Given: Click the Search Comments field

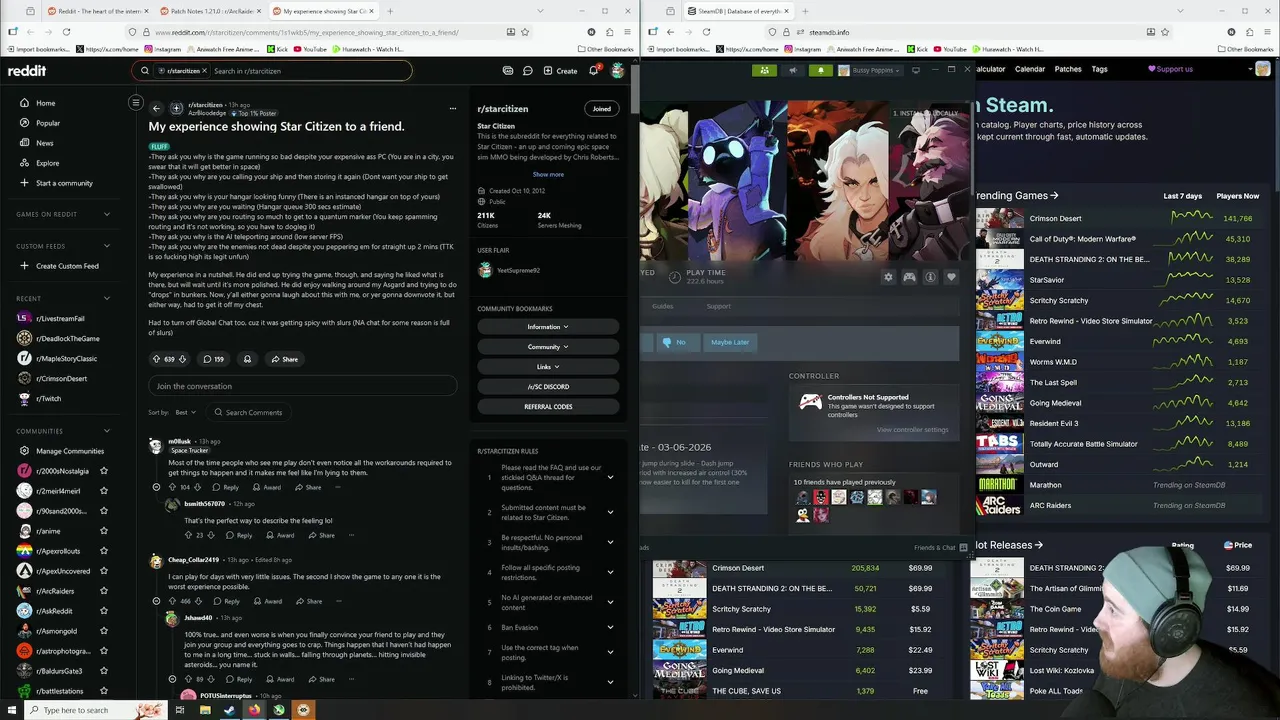Looking at the screenshot, I should coord(248,412).
